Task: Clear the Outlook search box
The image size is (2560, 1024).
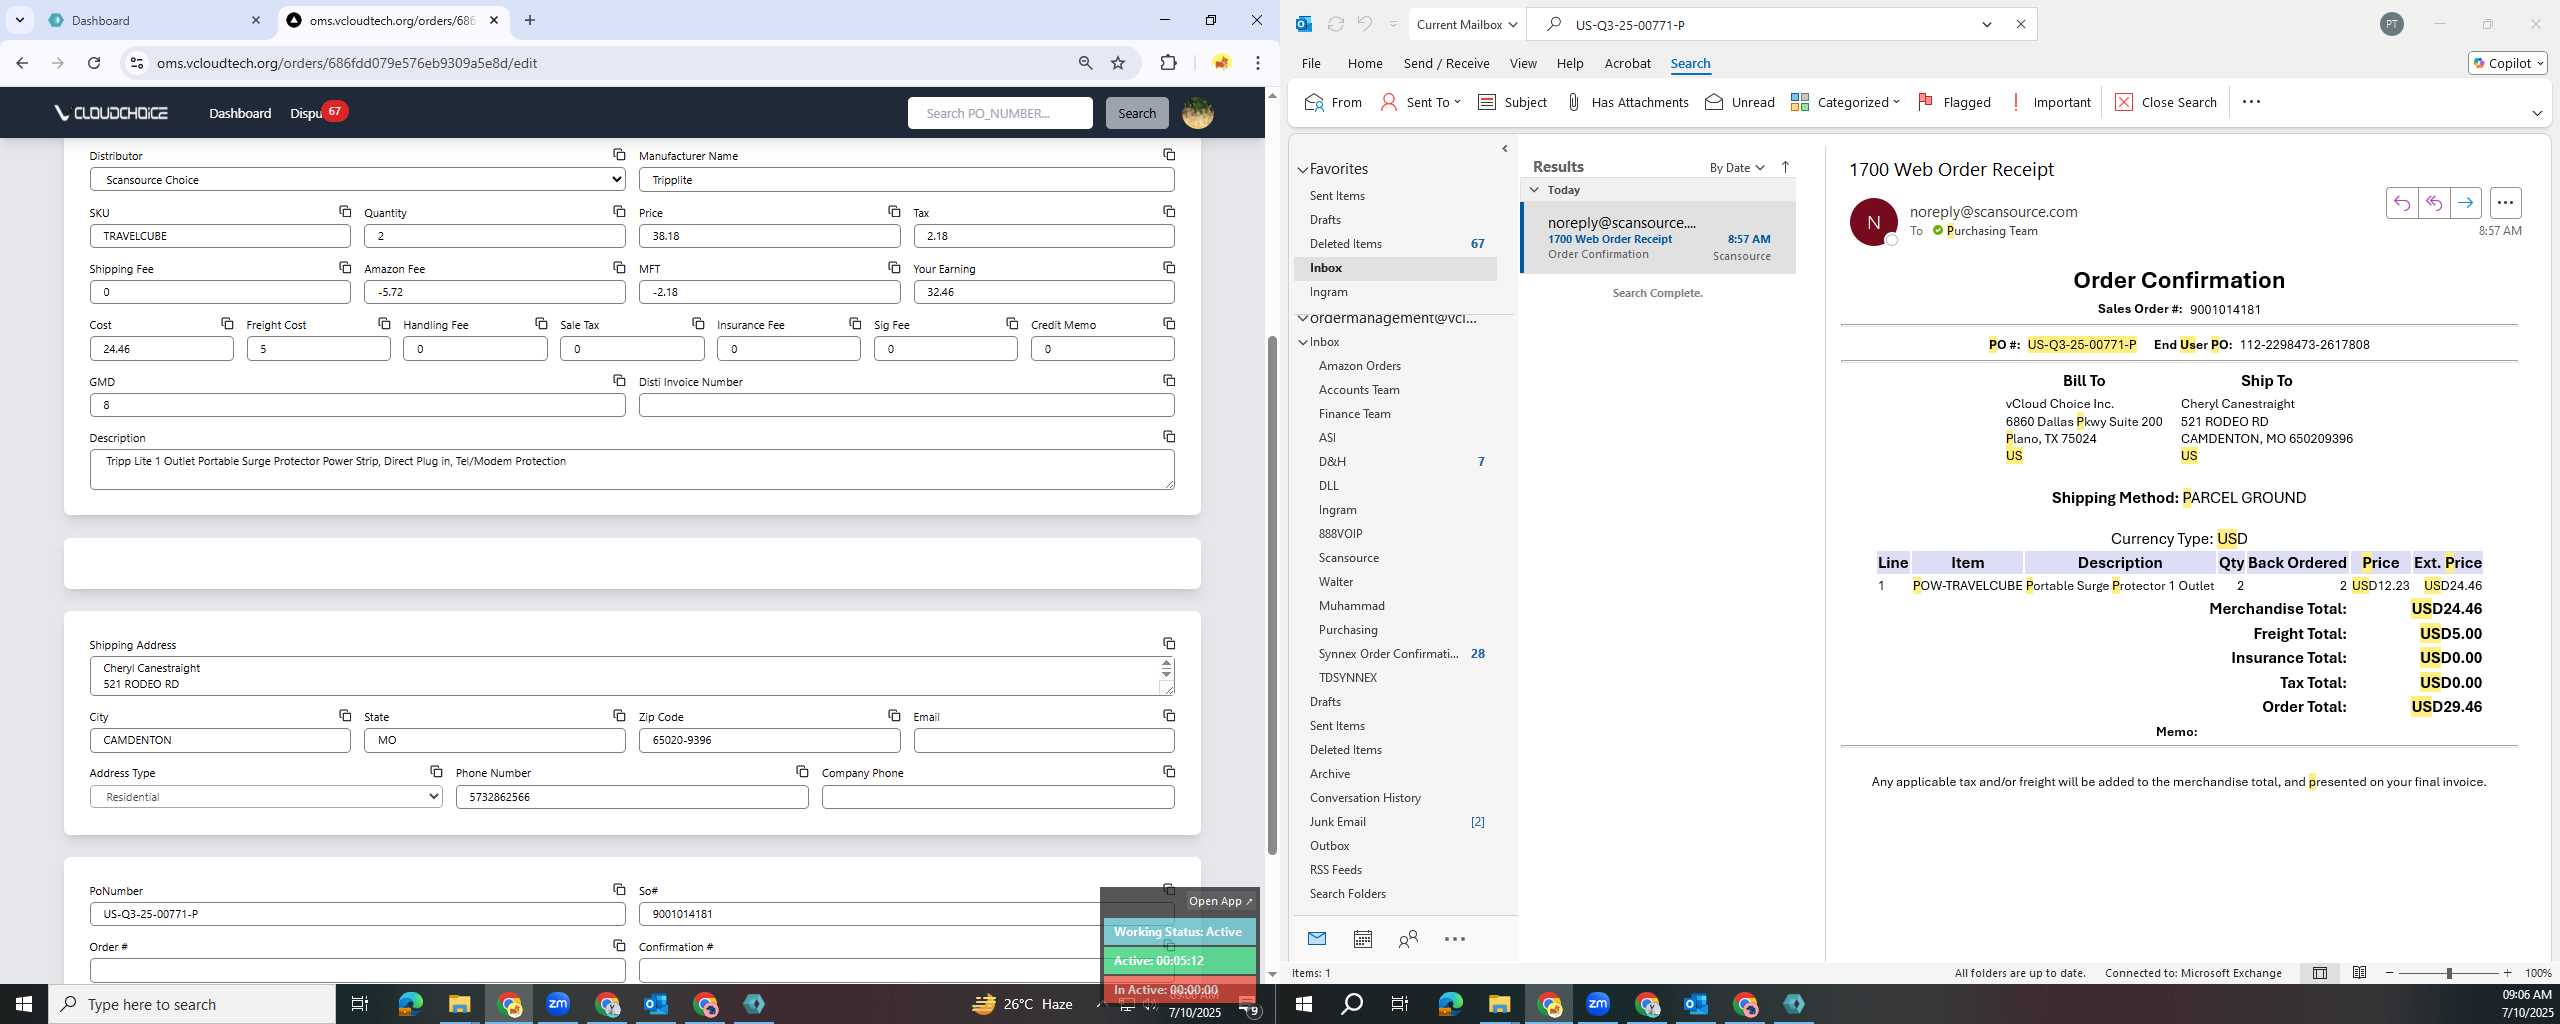Action: tap(2020, 24)
